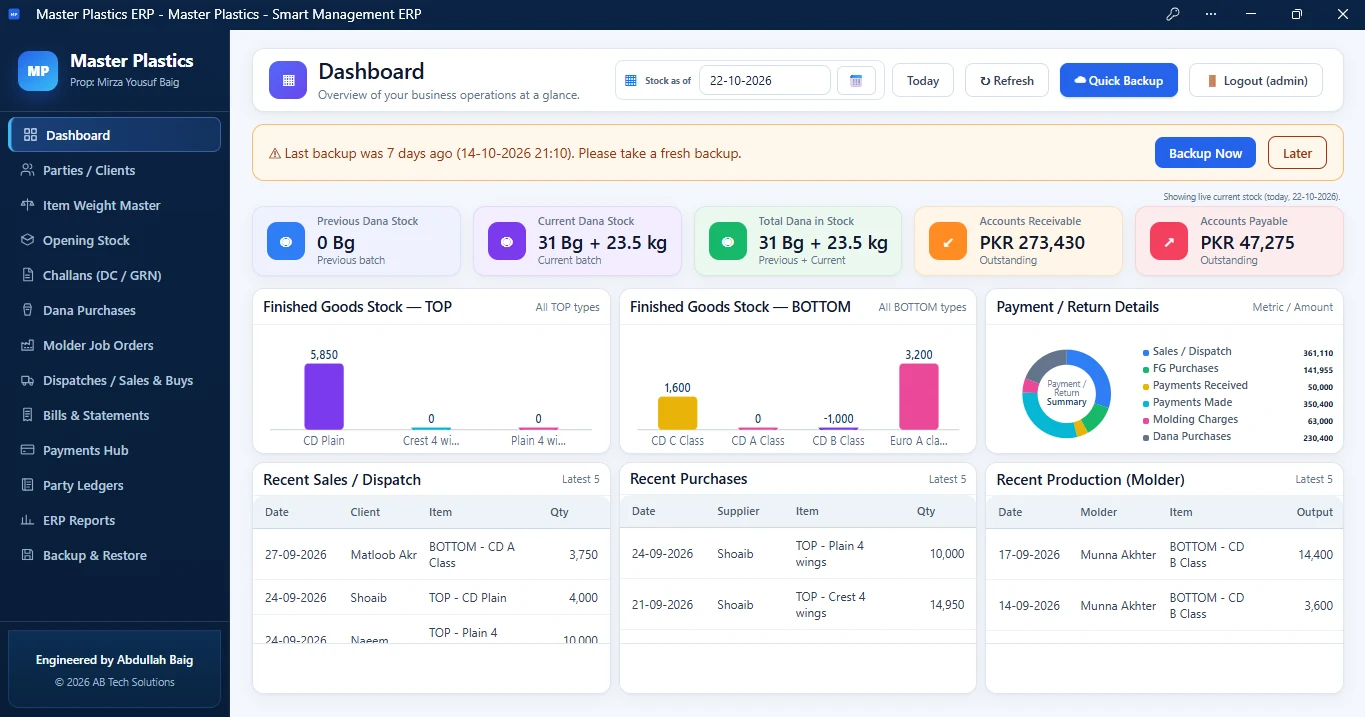
Task: Open Dispatches / Sales & Buys
Action: [114, 380]
